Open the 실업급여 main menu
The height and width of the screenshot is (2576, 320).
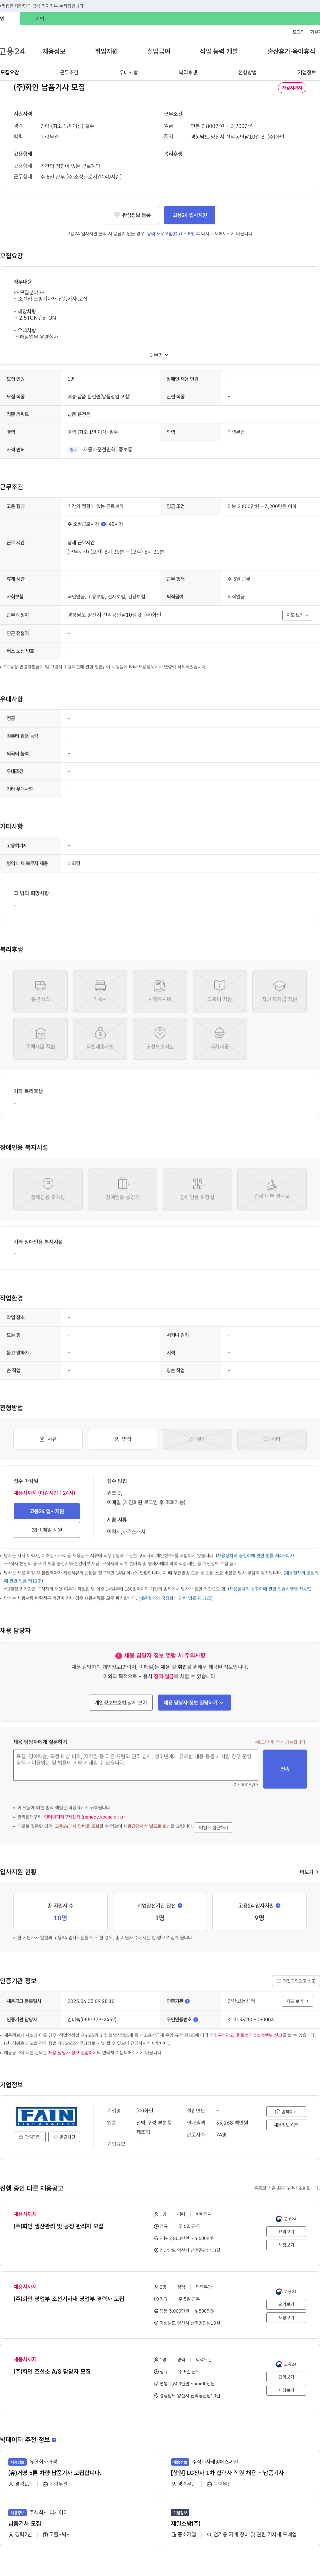pos(159,51)
